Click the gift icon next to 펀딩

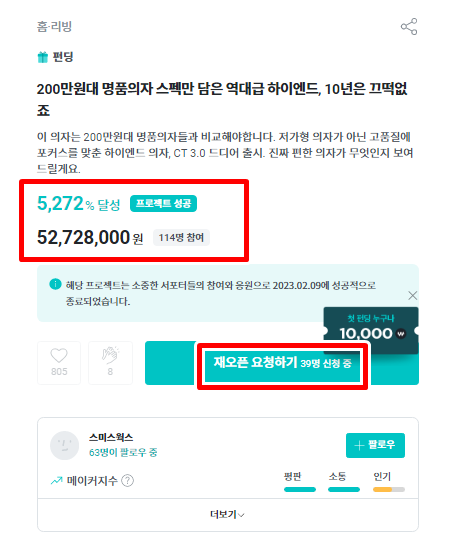coord(43,57)
